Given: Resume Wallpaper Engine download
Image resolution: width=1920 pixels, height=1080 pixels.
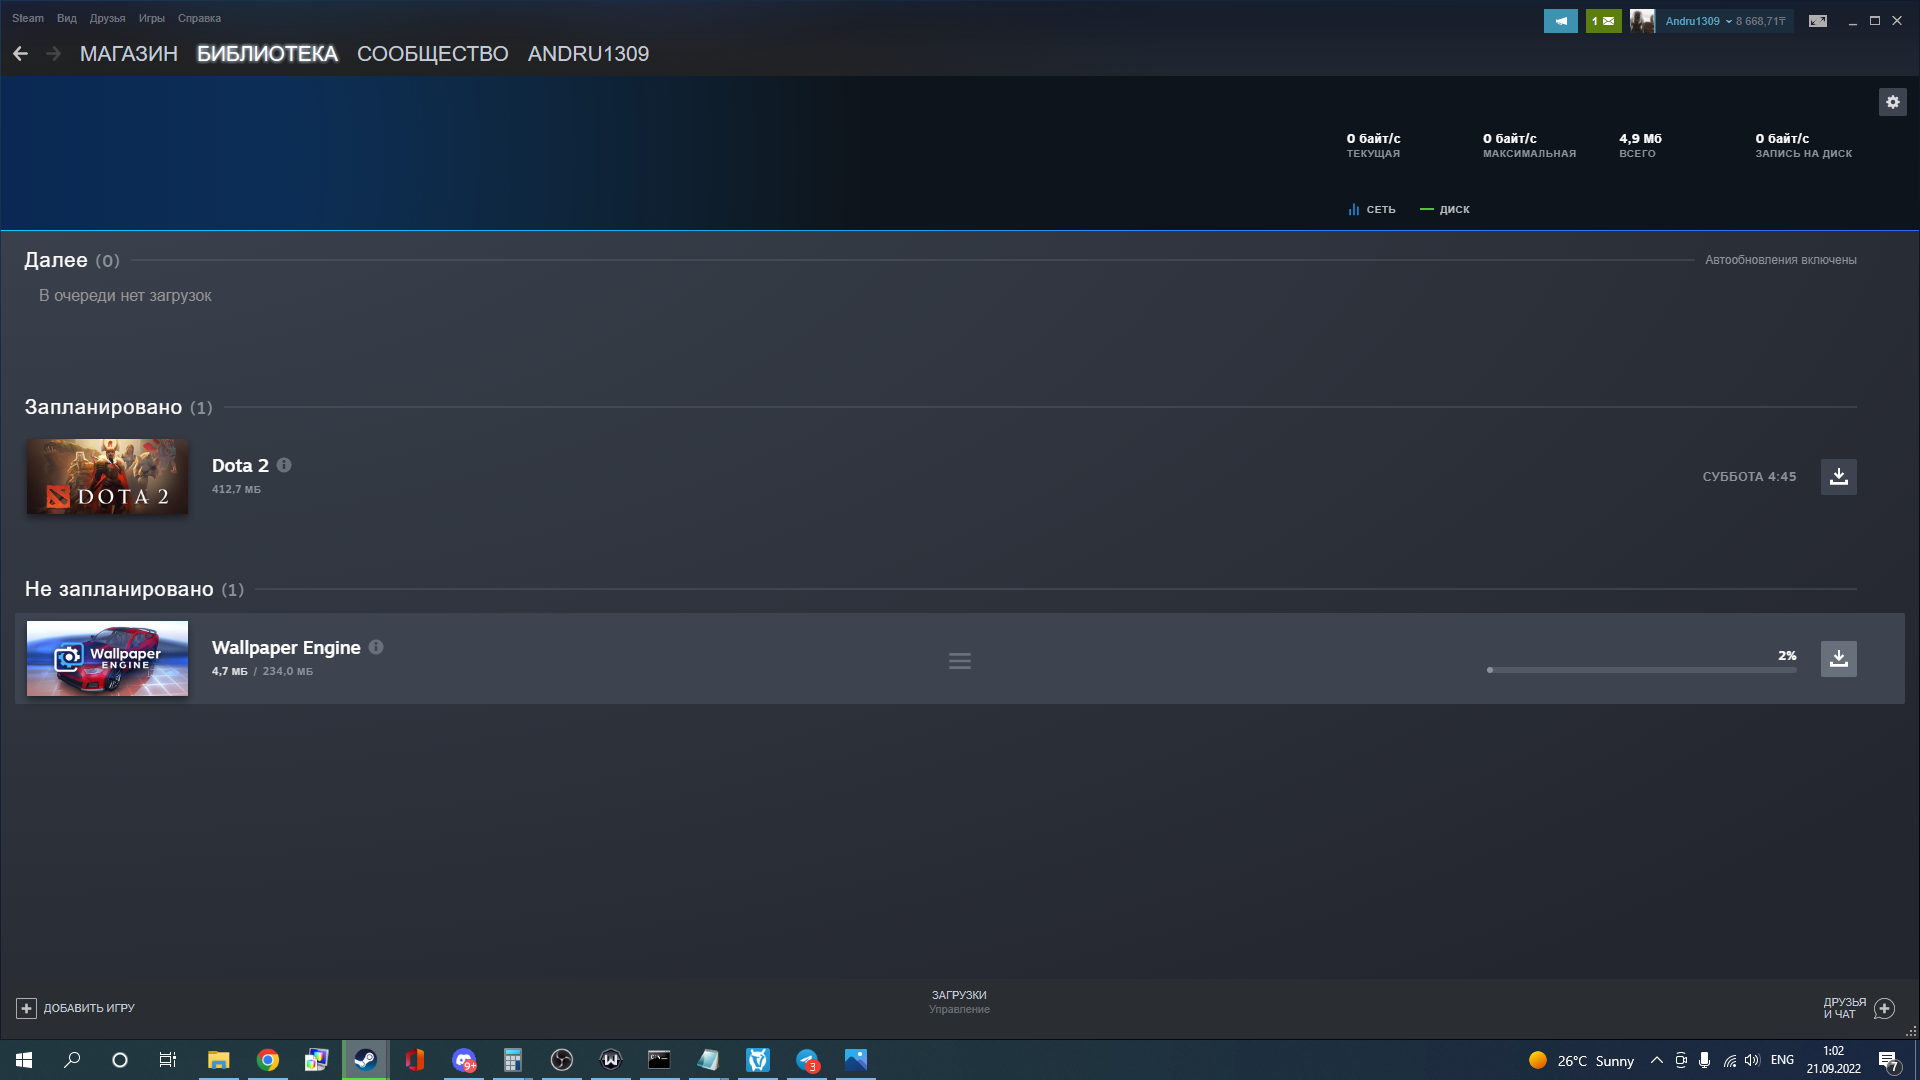Looking at the screenshot, I should (x=1838, y=659).
